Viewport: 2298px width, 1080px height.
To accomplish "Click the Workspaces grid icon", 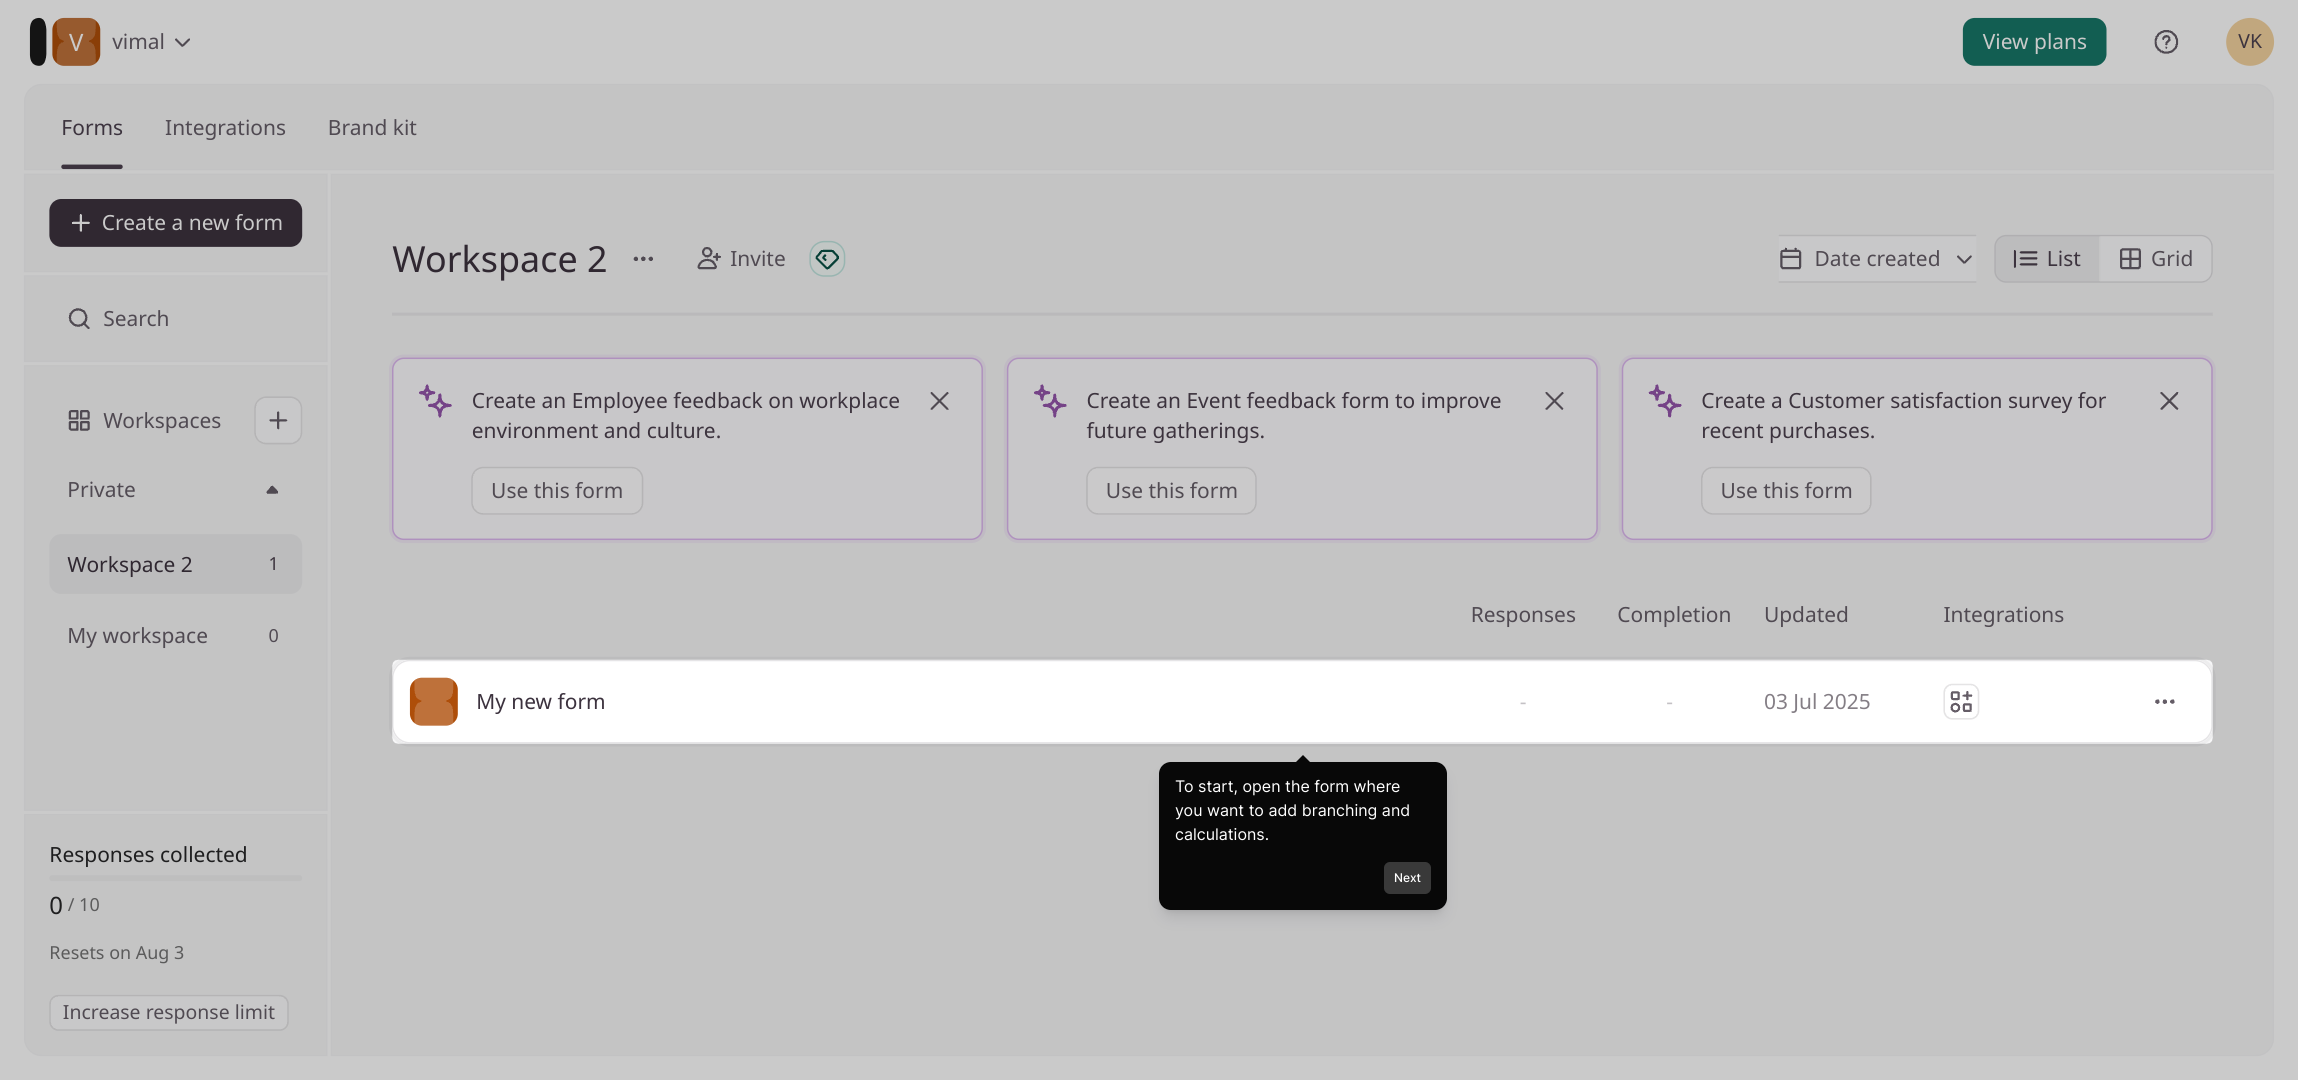I will [x=79, y=421].
